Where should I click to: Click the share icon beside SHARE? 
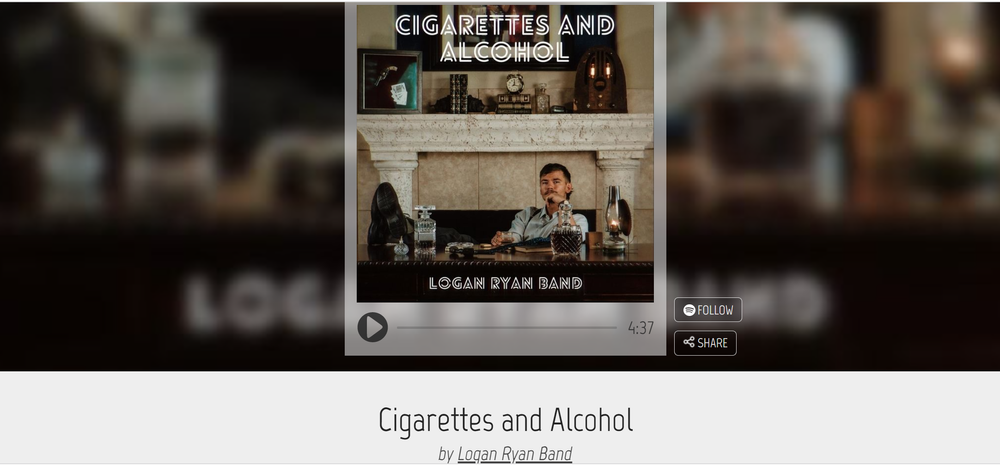(x=689, y=343)
